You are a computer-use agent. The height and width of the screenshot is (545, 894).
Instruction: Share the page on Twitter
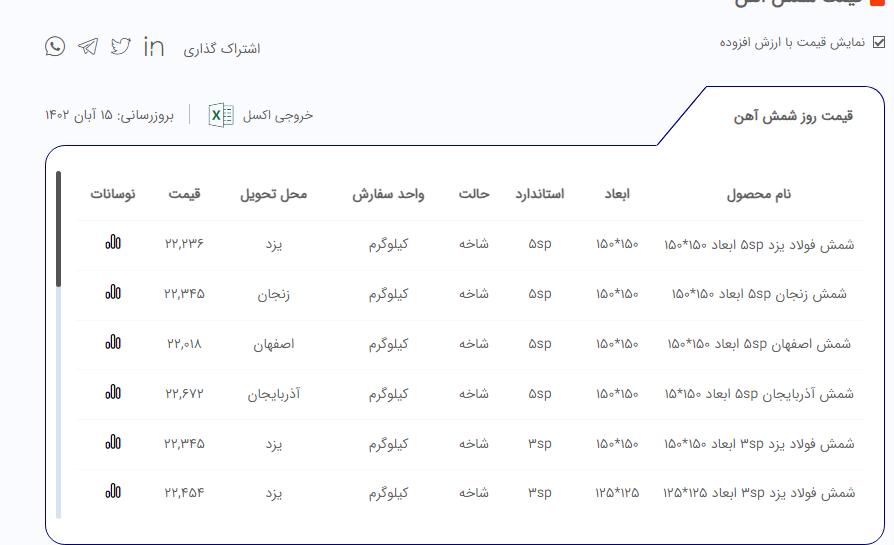tap(121, 46)
